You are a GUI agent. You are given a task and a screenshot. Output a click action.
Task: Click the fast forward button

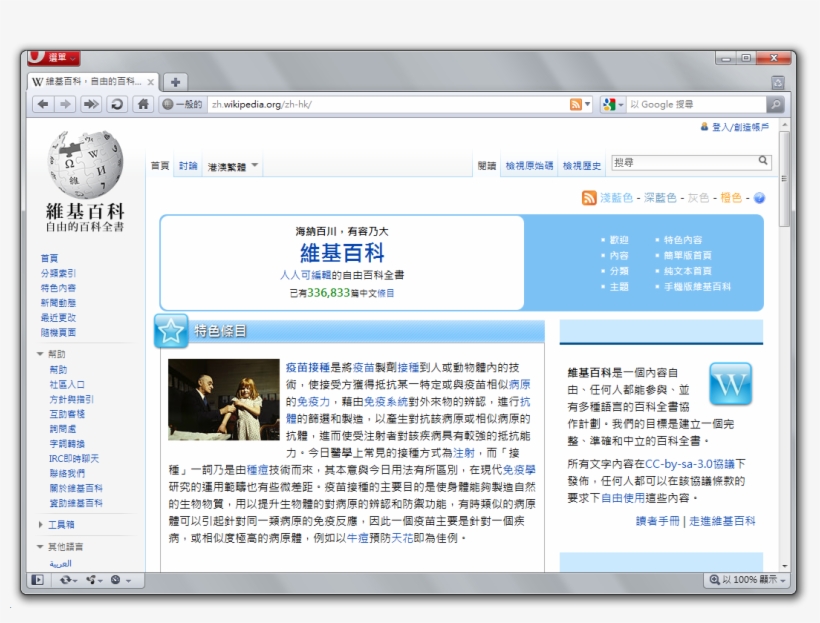tap(91, 104)
